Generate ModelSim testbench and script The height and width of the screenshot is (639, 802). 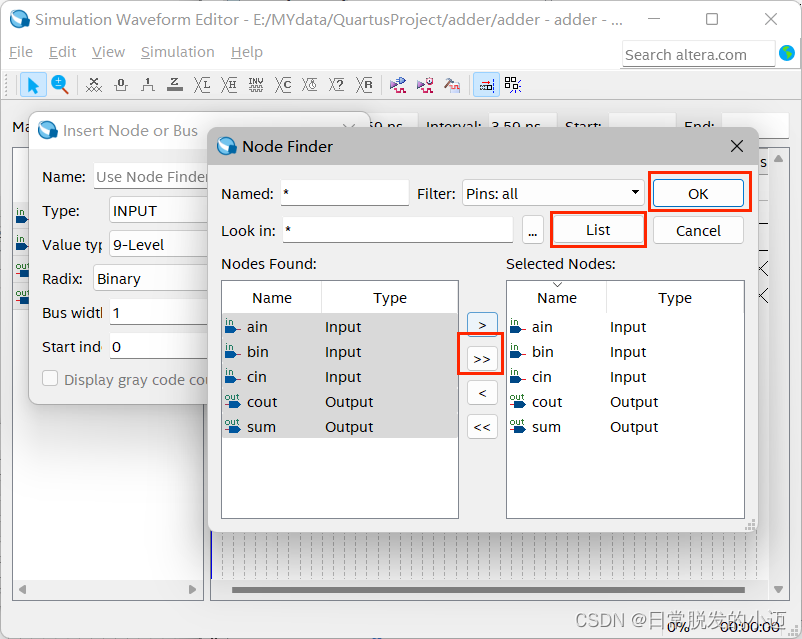452,85
